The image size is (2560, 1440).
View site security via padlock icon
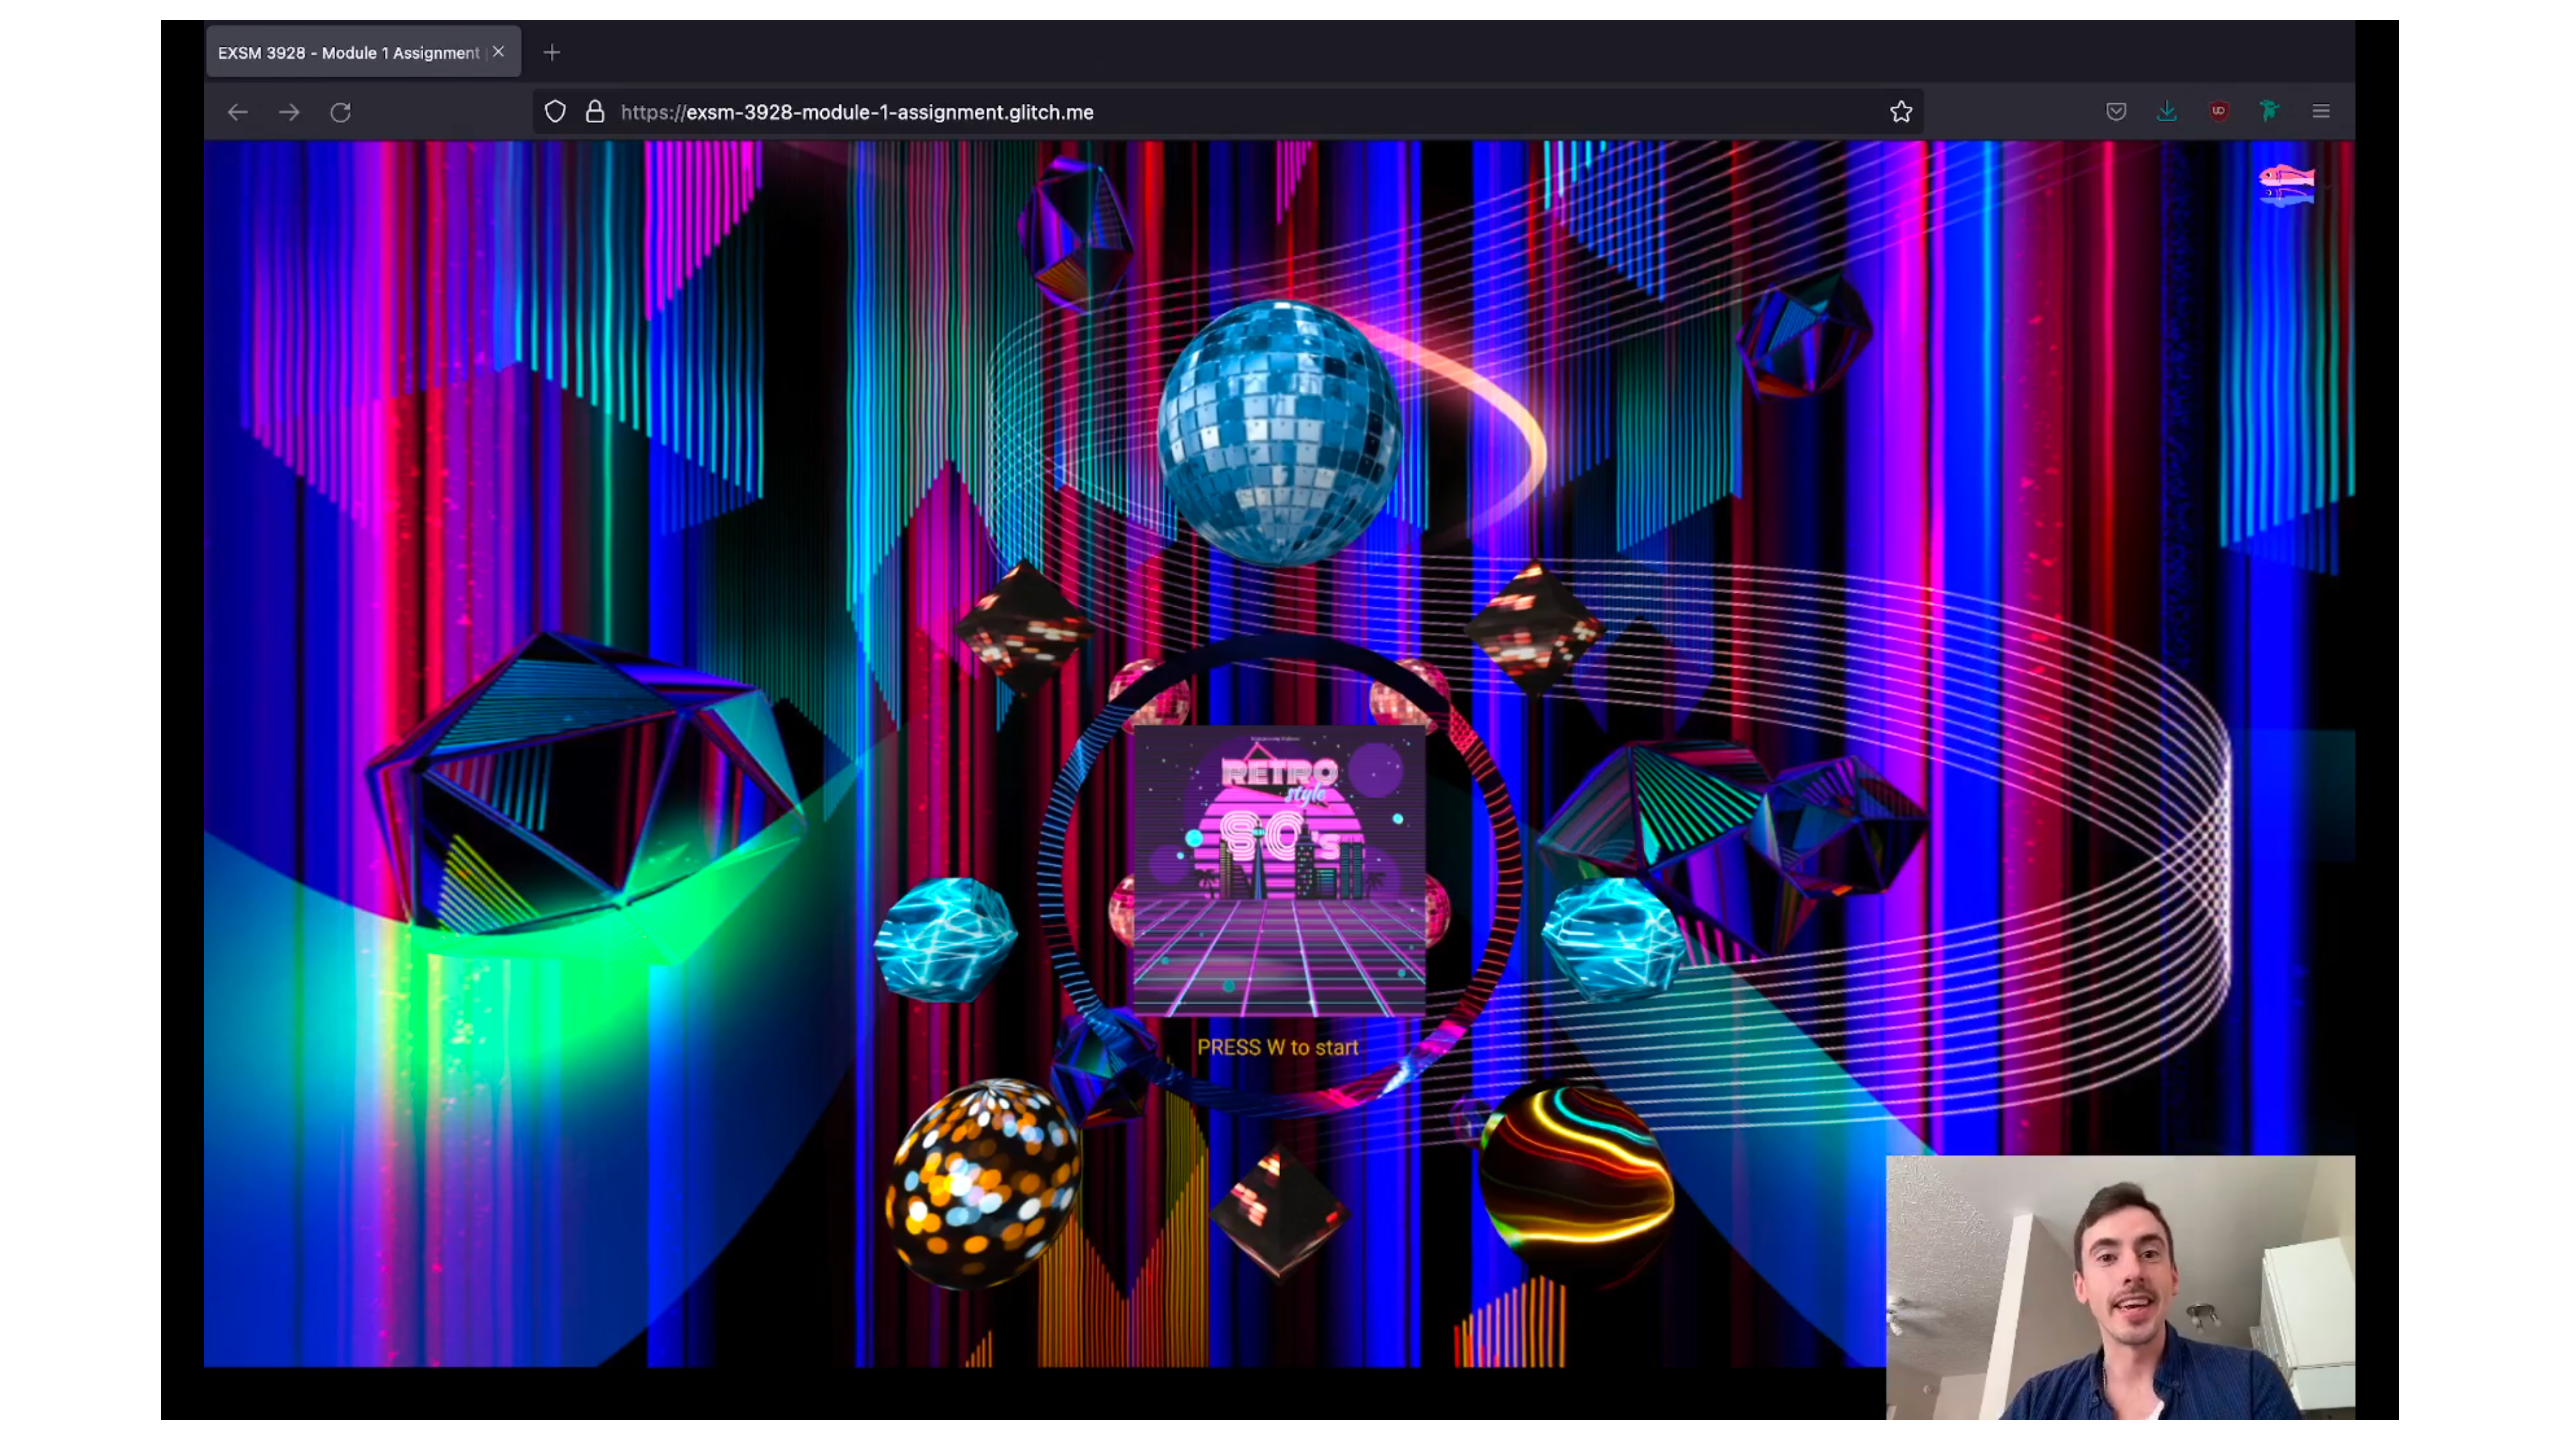click(595, 111)
